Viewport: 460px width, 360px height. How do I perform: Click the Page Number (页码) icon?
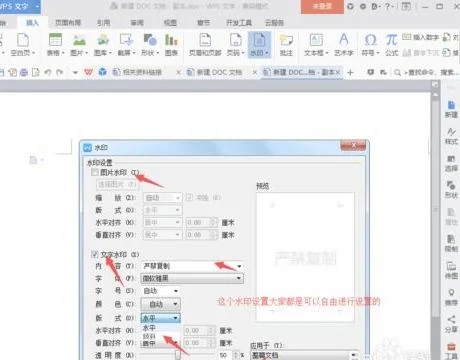tap(236, 45)
